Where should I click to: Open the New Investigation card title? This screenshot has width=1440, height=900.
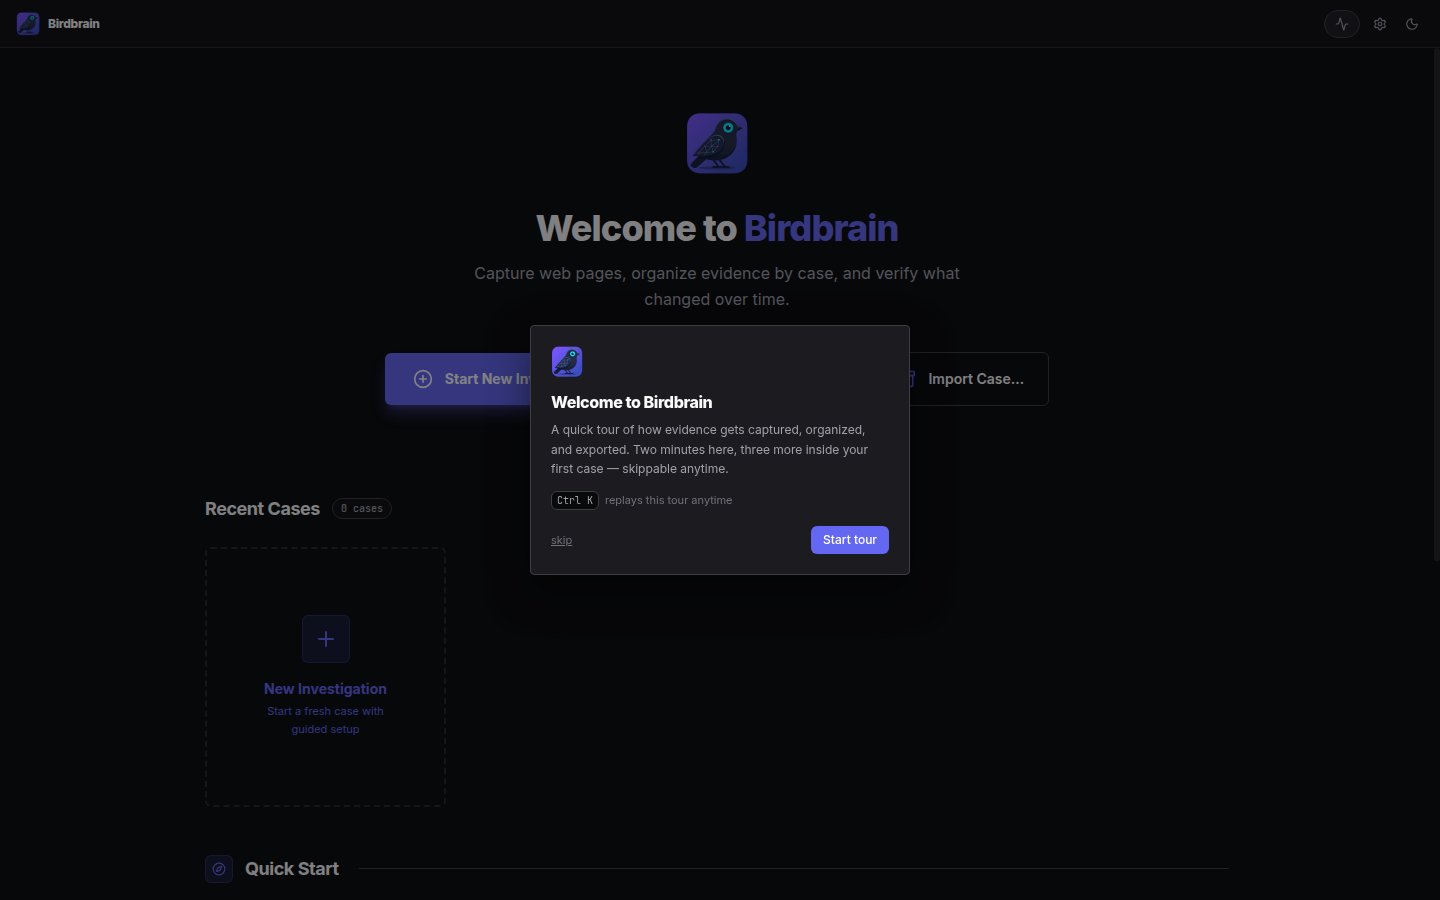point(325,689)
